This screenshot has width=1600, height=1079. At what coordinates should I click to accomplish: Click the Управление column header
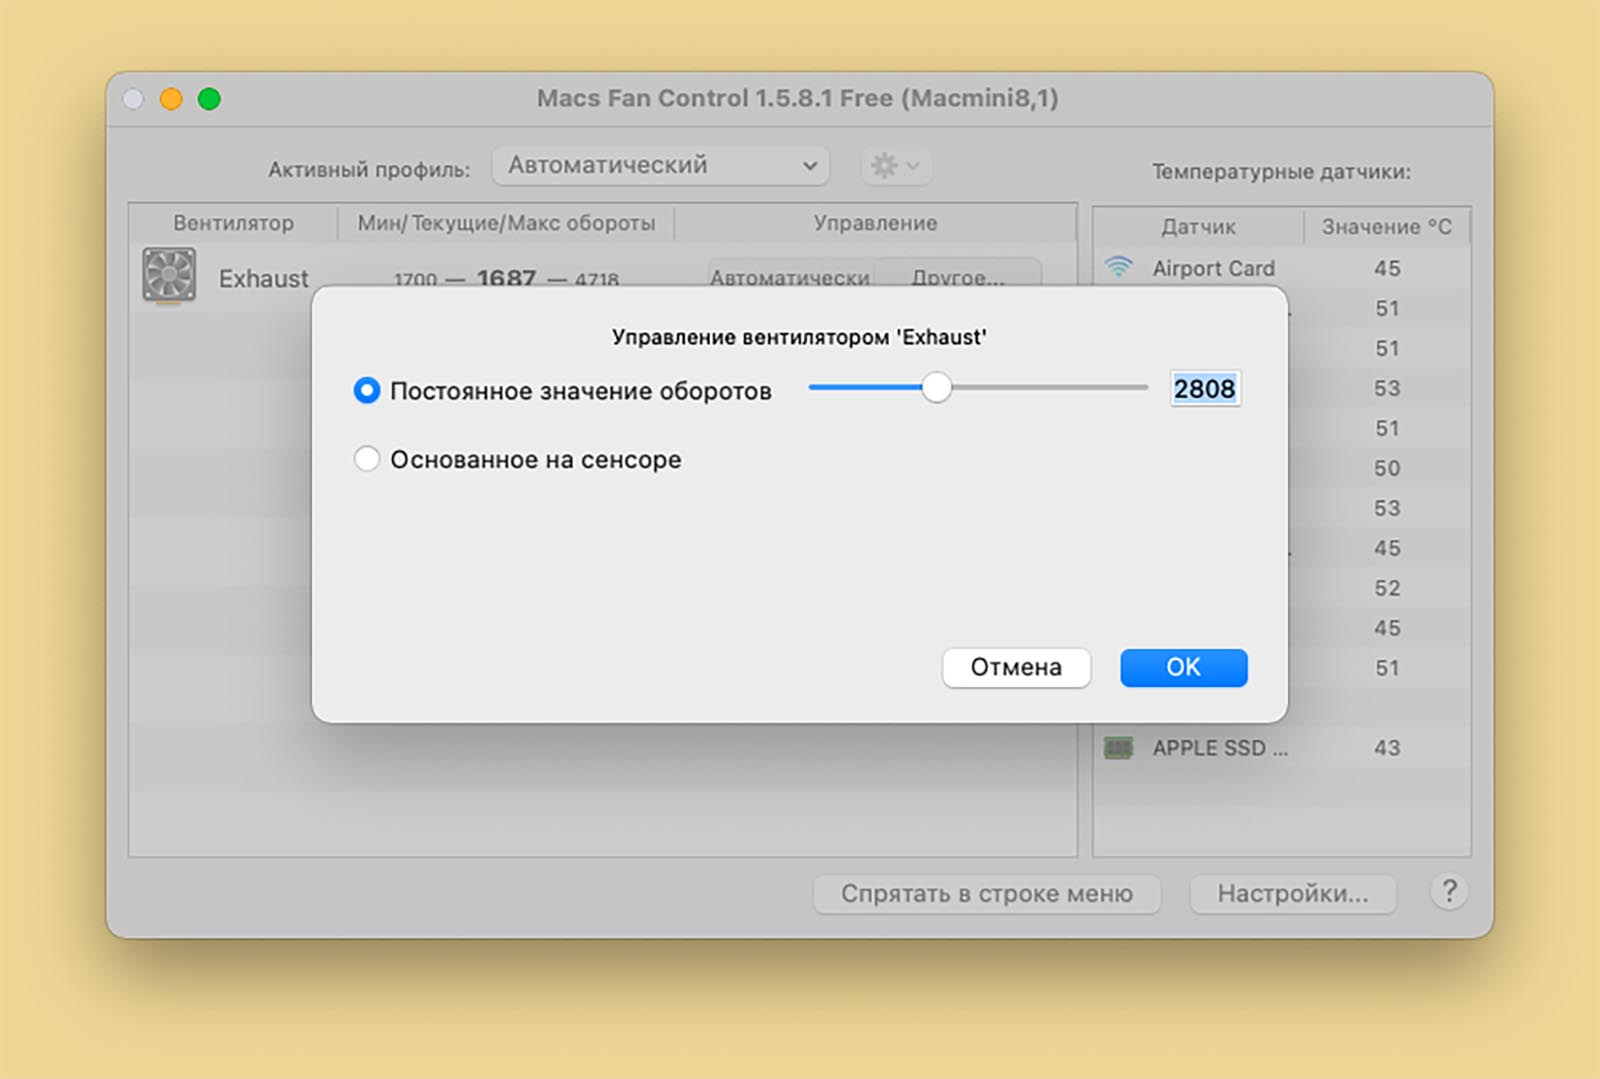point(876,223)
